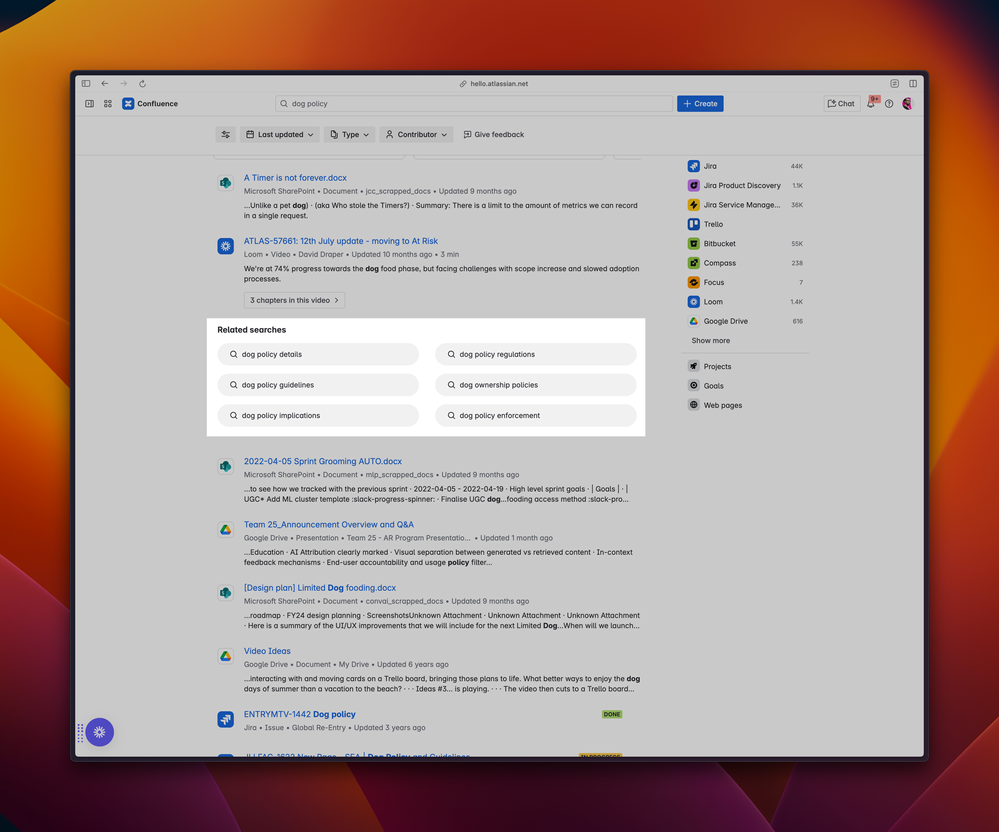Show more product filters
Screen dimensions: 999x832
tap(711, 341)
